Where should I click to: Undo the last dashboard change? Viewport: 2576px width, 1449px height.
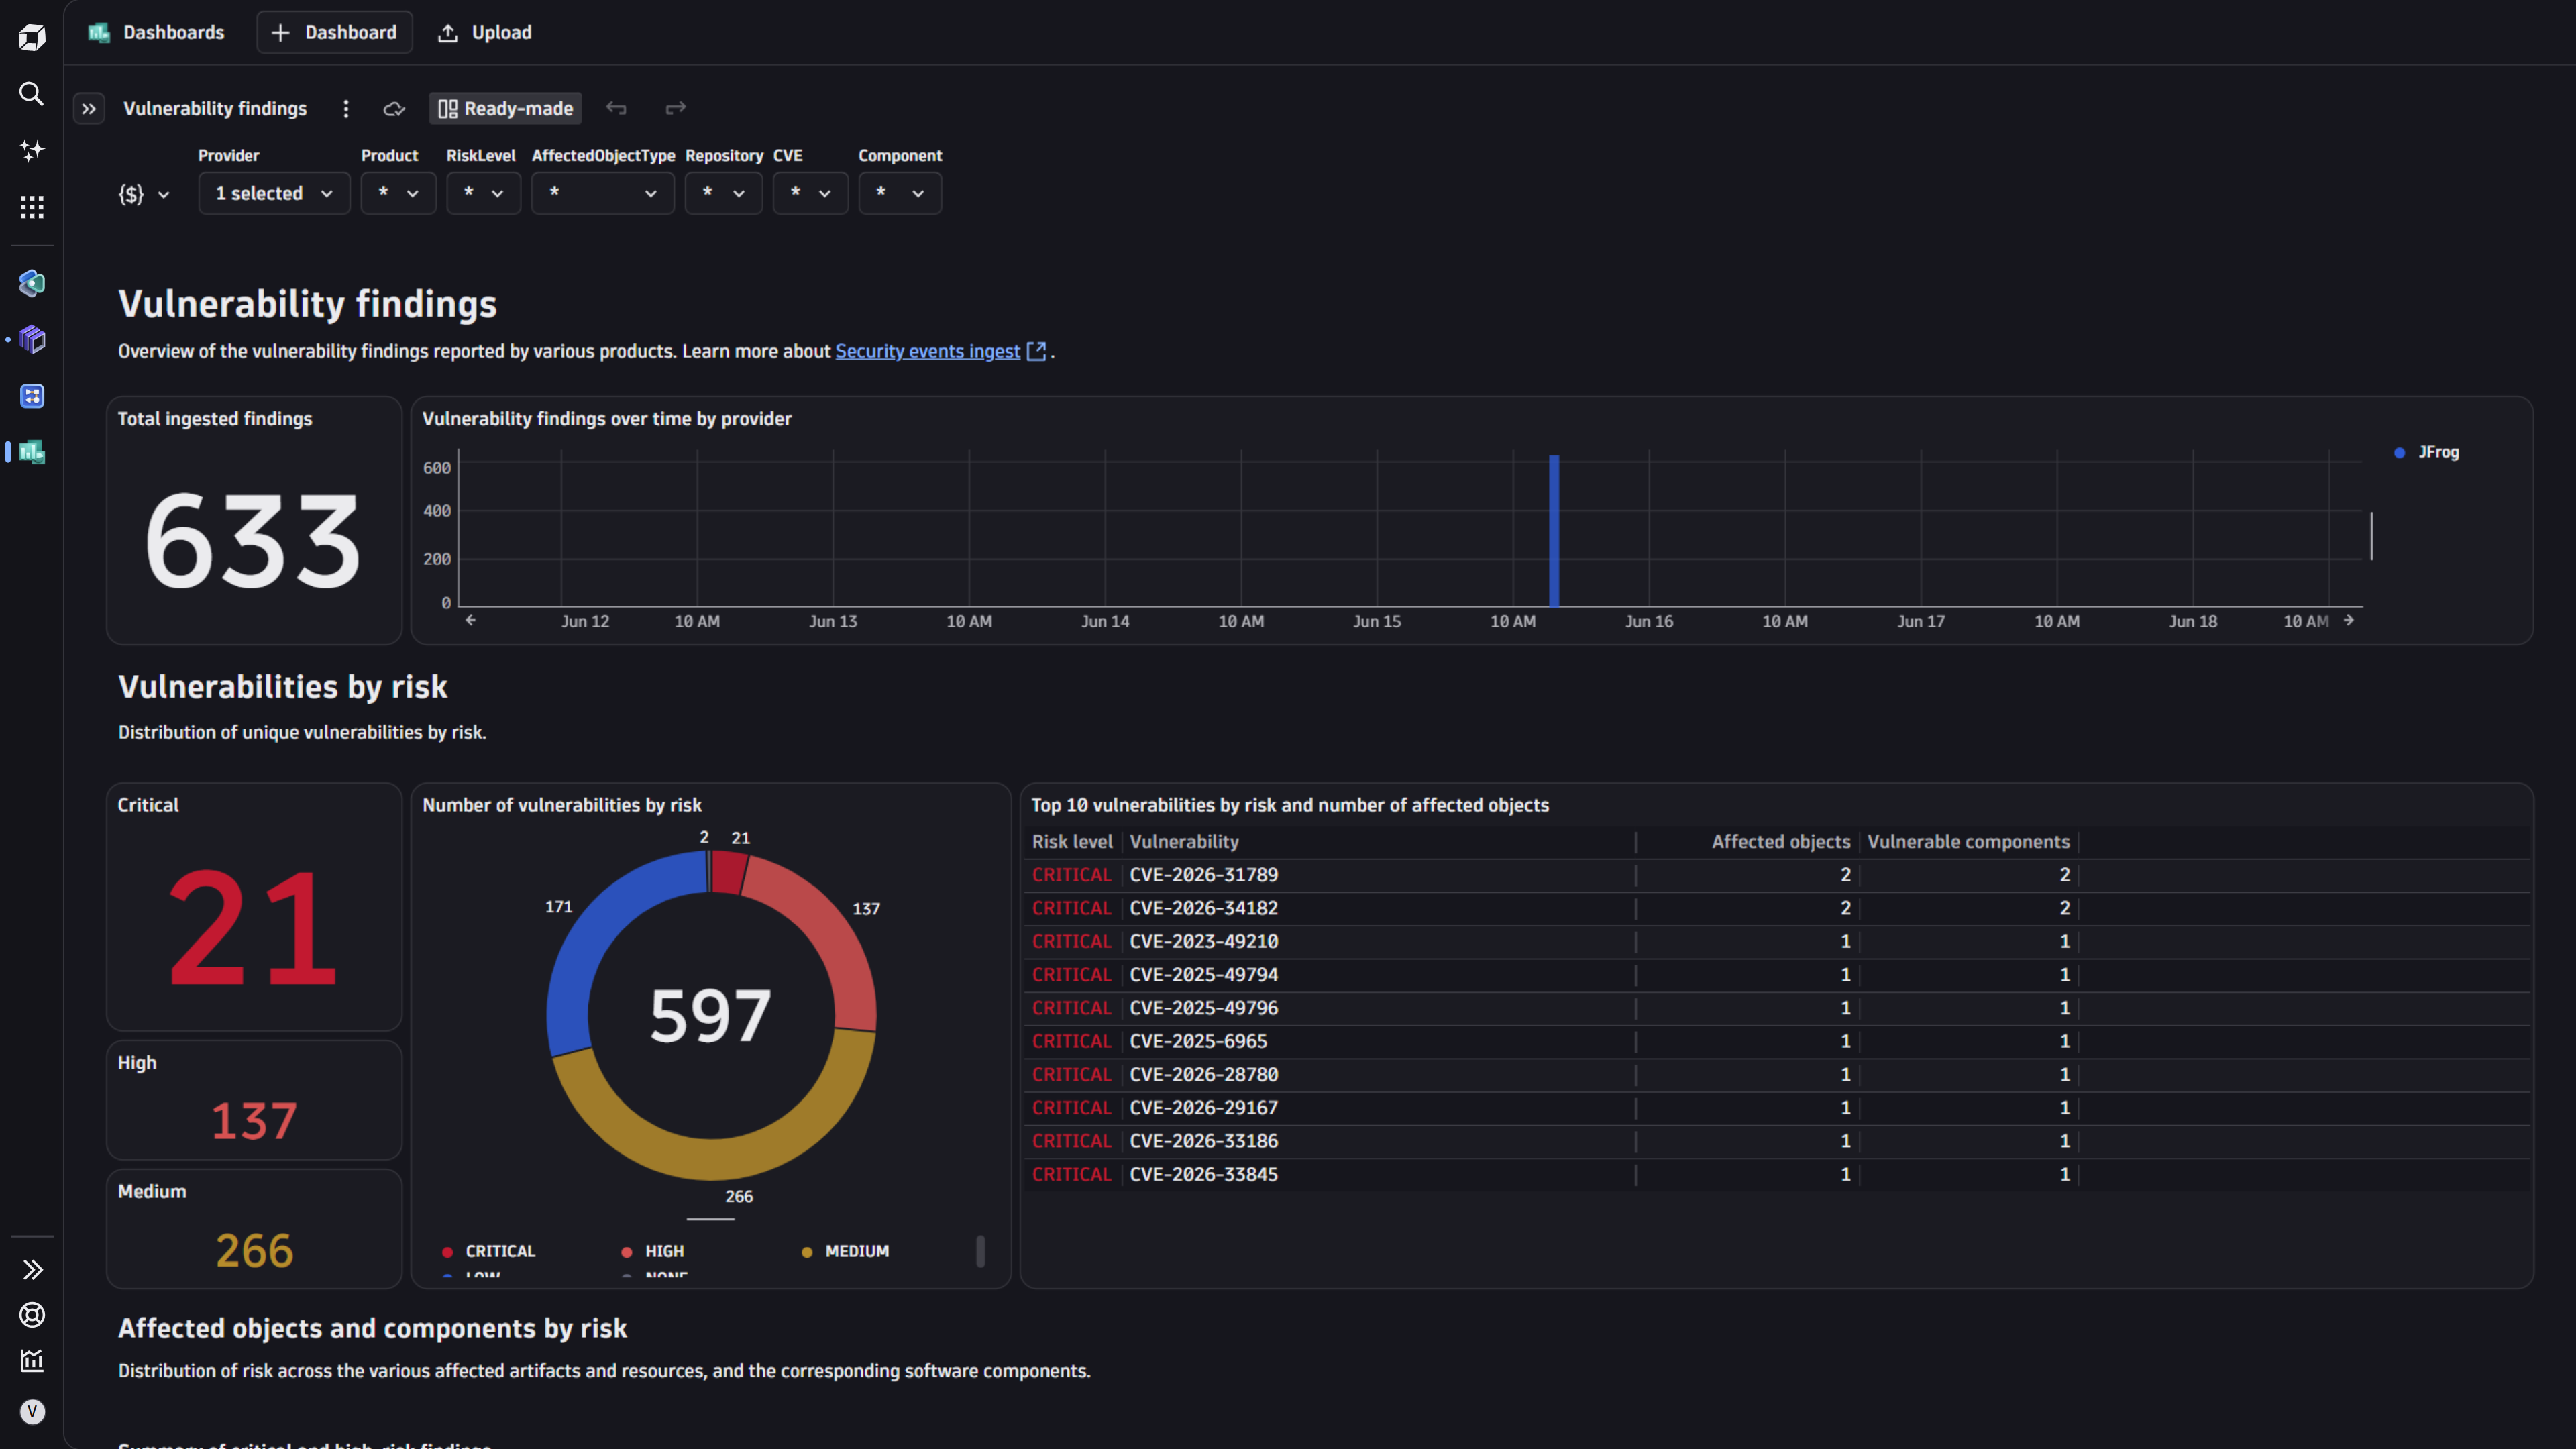click(x=616, y=108)
